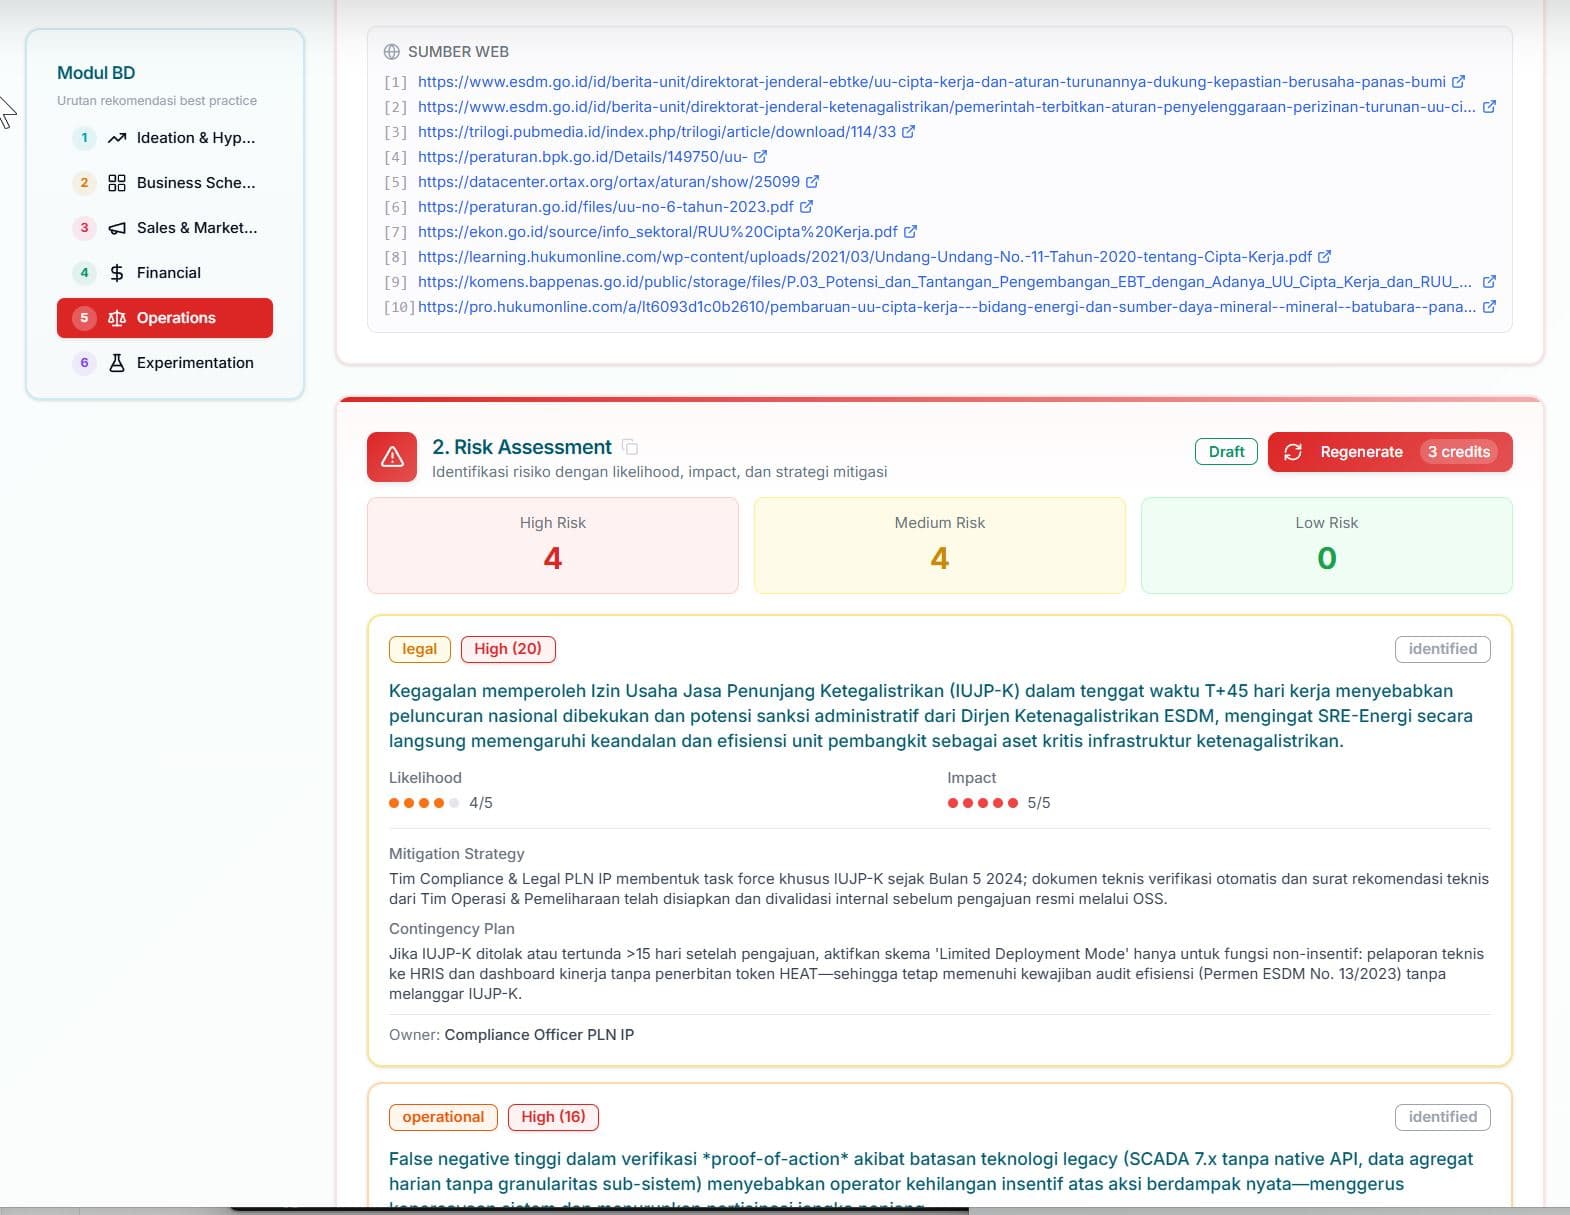Image resolution: width=1570 pixels, height=1215 pixels.
Task: Open the Financial module
Action: [165, 273]
